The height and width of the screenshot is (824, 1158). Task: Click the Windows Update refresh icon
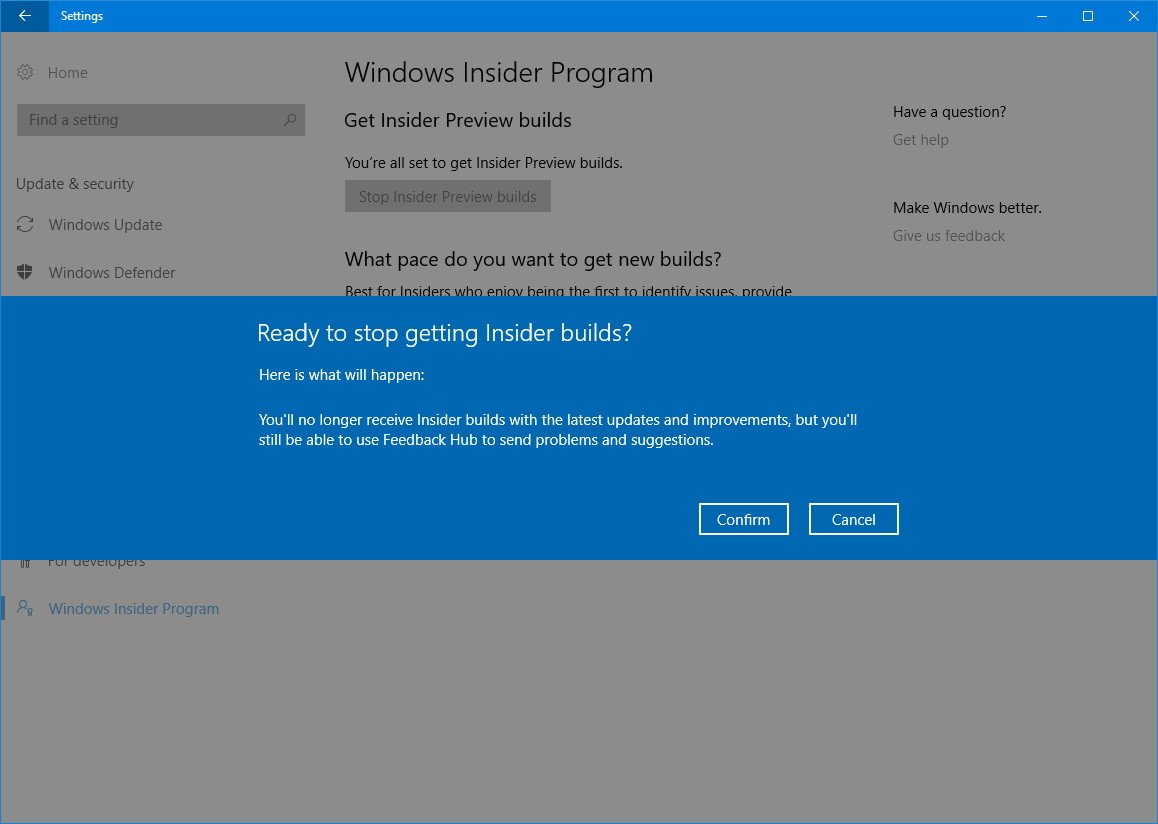(x=25, y=224)
